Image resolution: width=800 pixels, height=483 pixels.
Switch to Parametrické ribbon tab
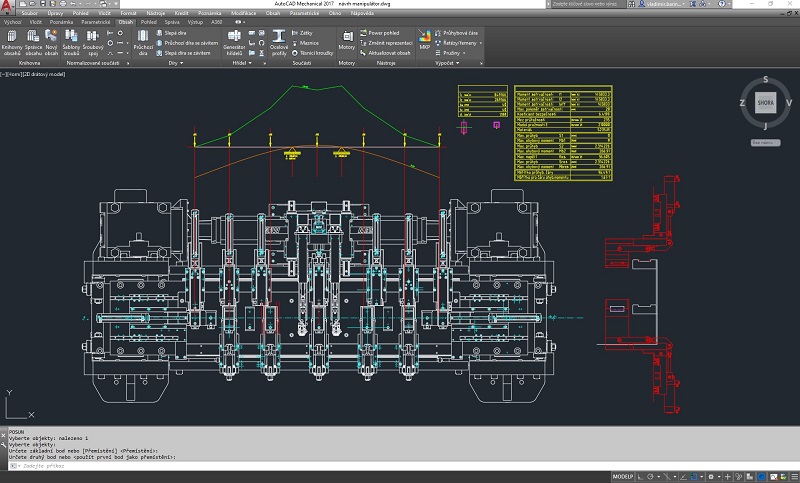96,20
